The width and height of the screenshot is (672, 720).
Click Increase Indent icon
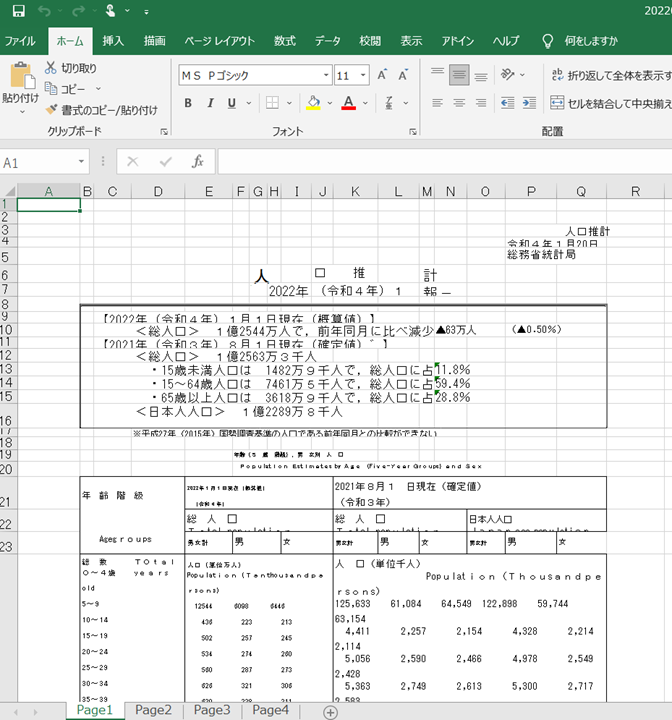click(x=529, y=103)
